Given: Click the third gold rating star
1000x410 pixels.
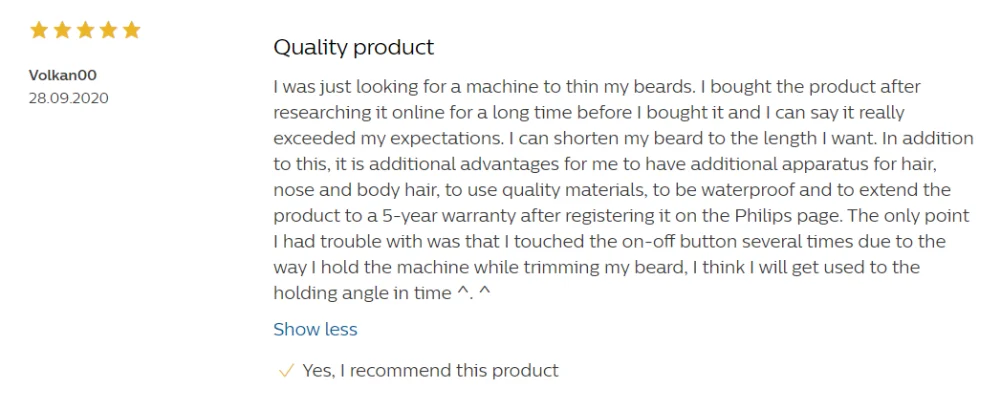Looking at the screenshot, I should 85,30.
